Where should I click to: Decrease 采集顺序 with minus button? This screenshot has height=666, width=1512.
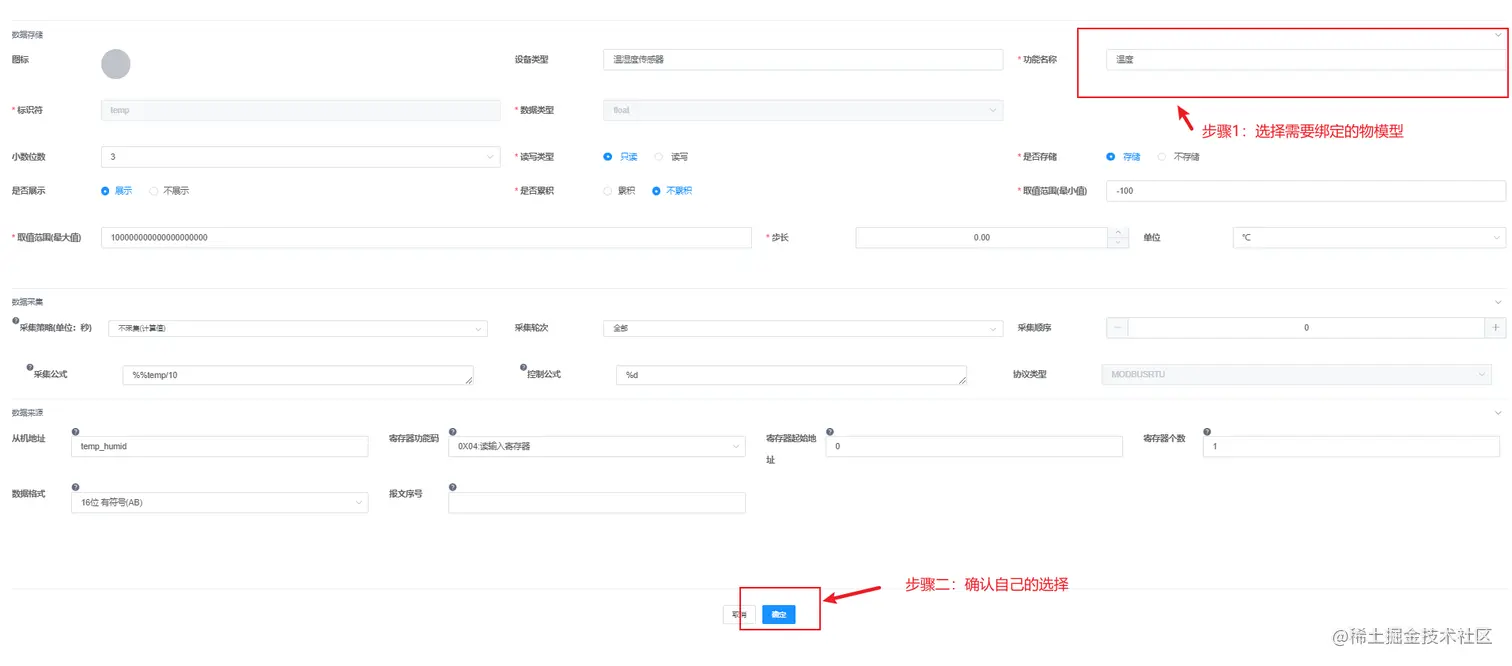1117,328
